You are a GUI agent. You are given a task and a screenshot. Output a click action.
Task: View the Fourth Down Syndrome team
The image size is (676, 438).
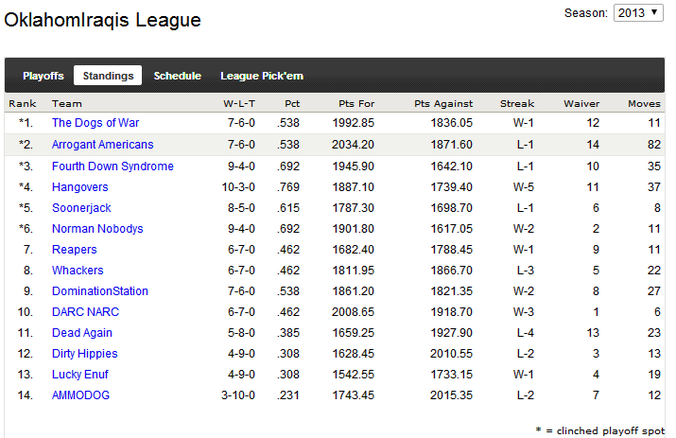click(113, 166)
